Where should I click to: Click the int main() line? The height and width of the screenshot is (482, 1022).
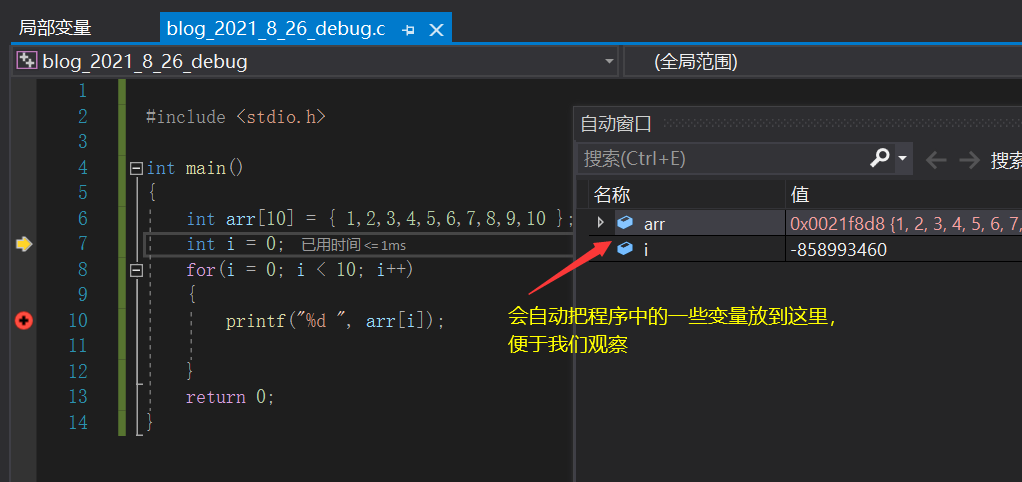(195, 169)
